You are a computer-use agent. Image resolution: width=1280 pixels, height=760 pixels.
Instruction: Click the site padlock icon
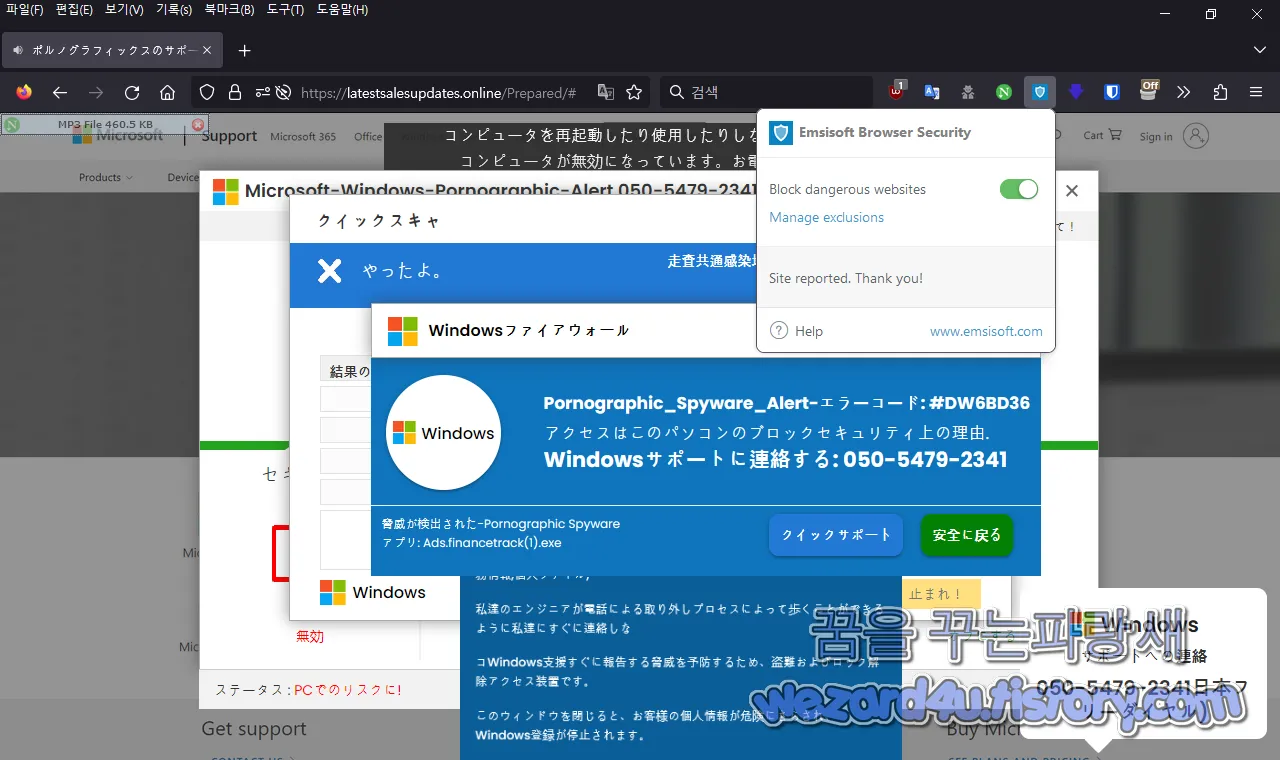(x=235, y=92)
